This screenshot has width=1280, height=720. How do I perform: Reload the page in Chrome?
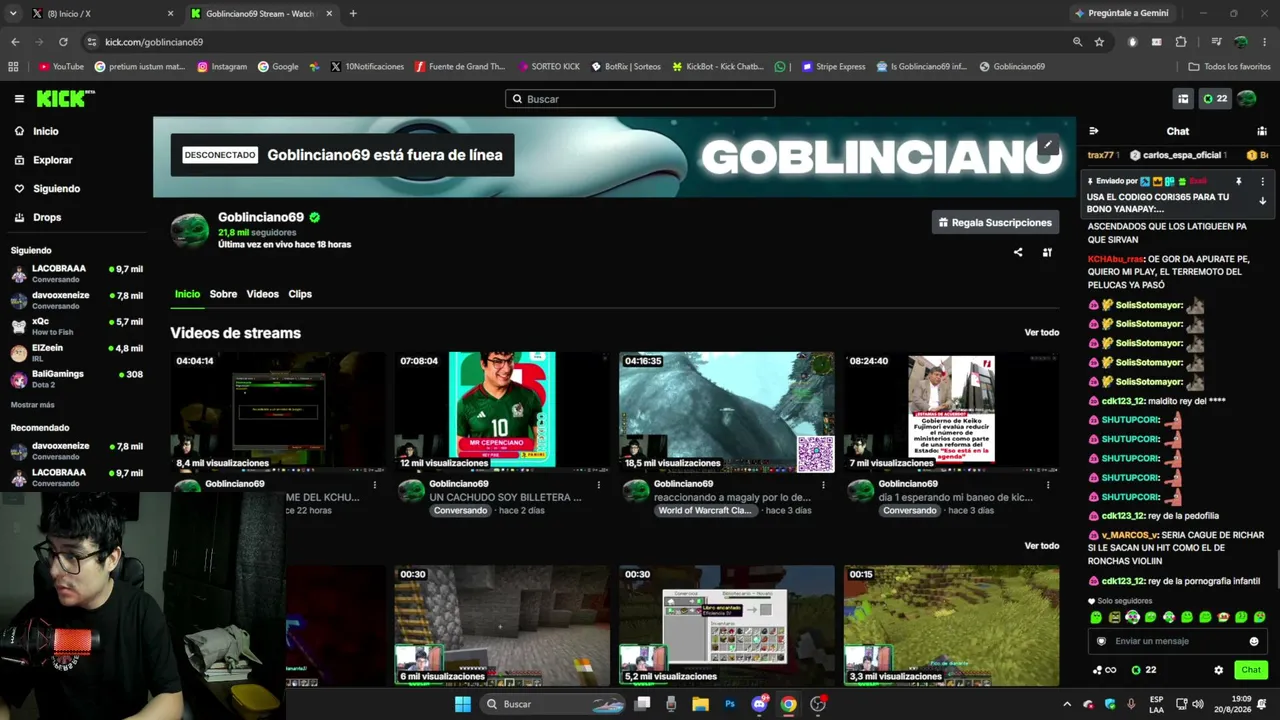tap(63, 42)
